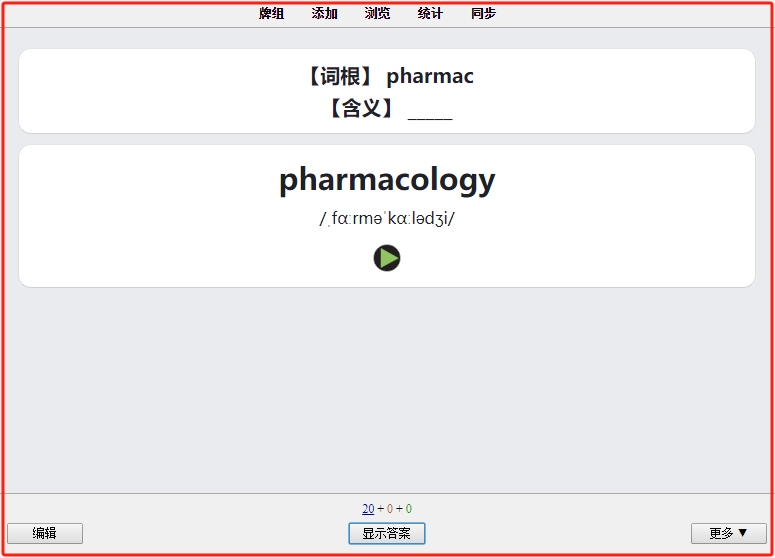
Task: Click the 编辑 edit button
Action: coord(45,533)
